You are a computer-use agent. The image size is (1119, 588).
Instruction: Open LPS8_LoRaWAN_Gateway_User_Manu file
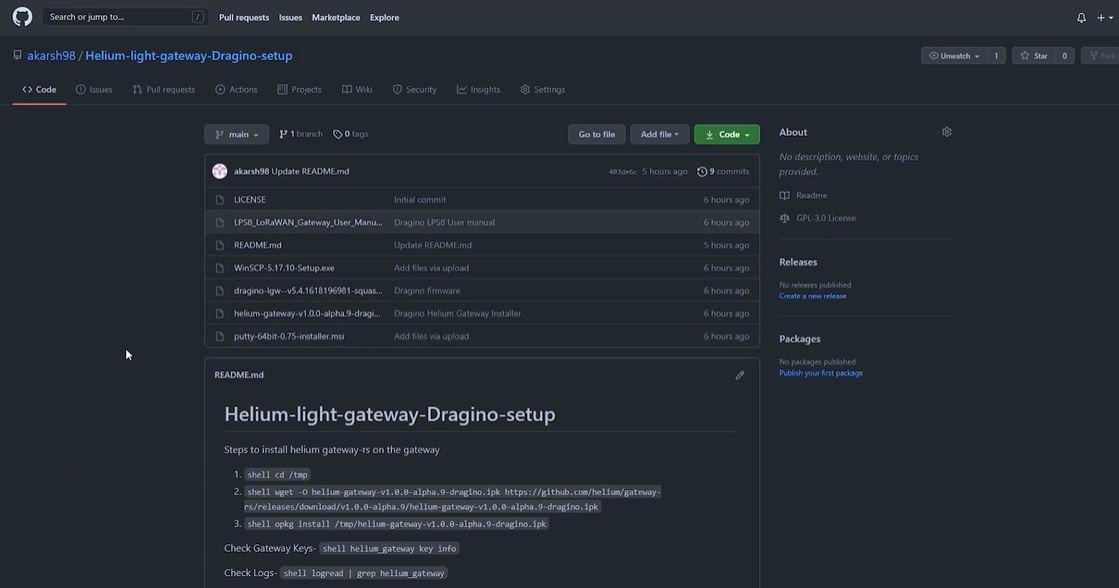point(308,223)
